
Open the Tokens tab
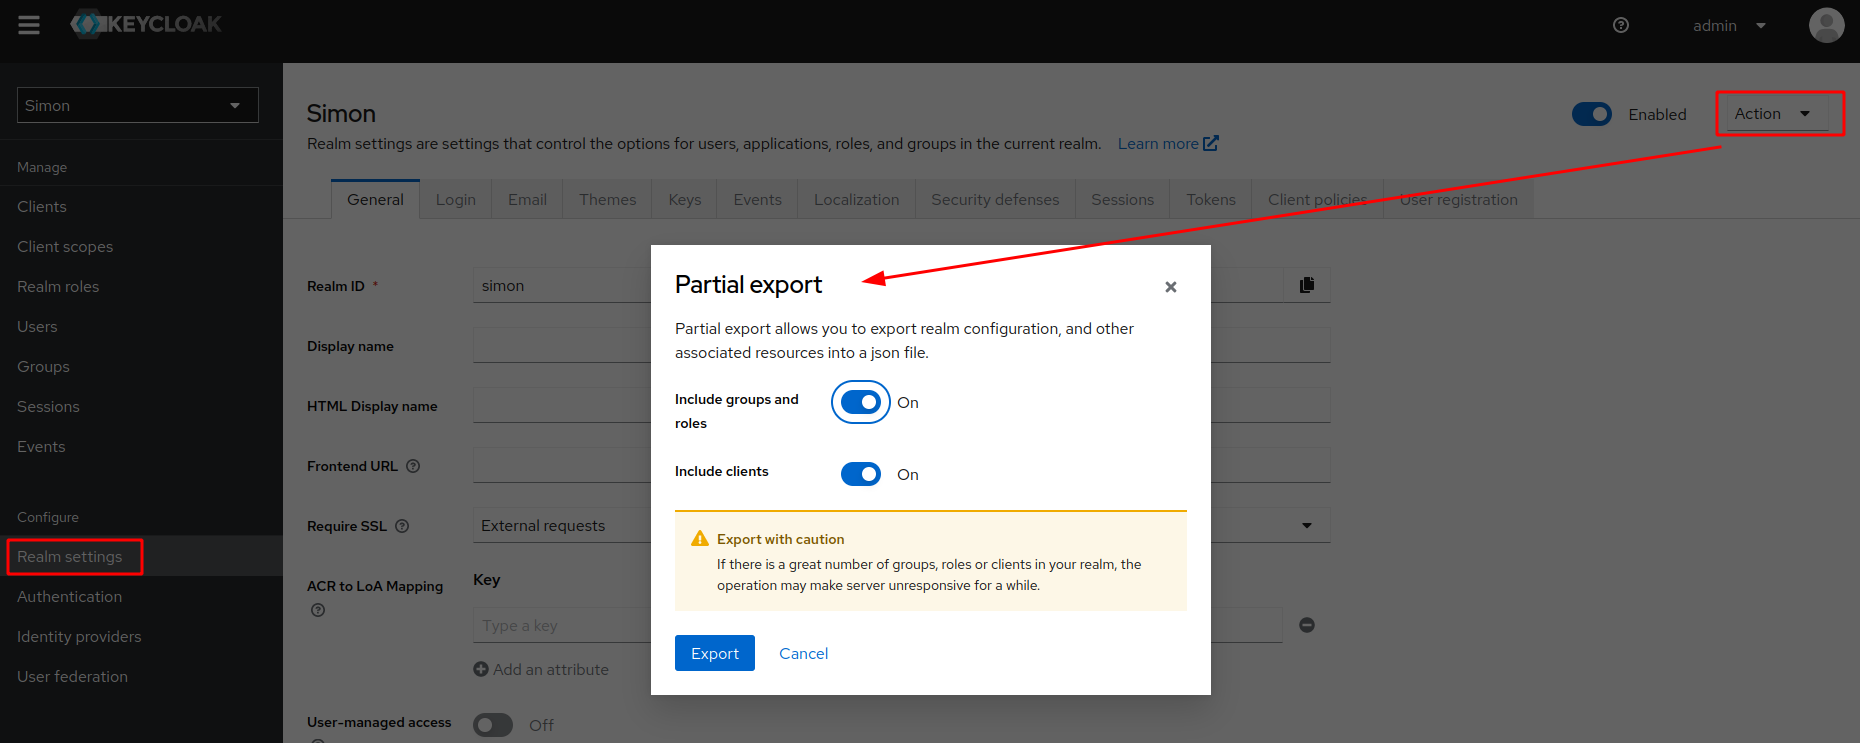point(1211,199)
